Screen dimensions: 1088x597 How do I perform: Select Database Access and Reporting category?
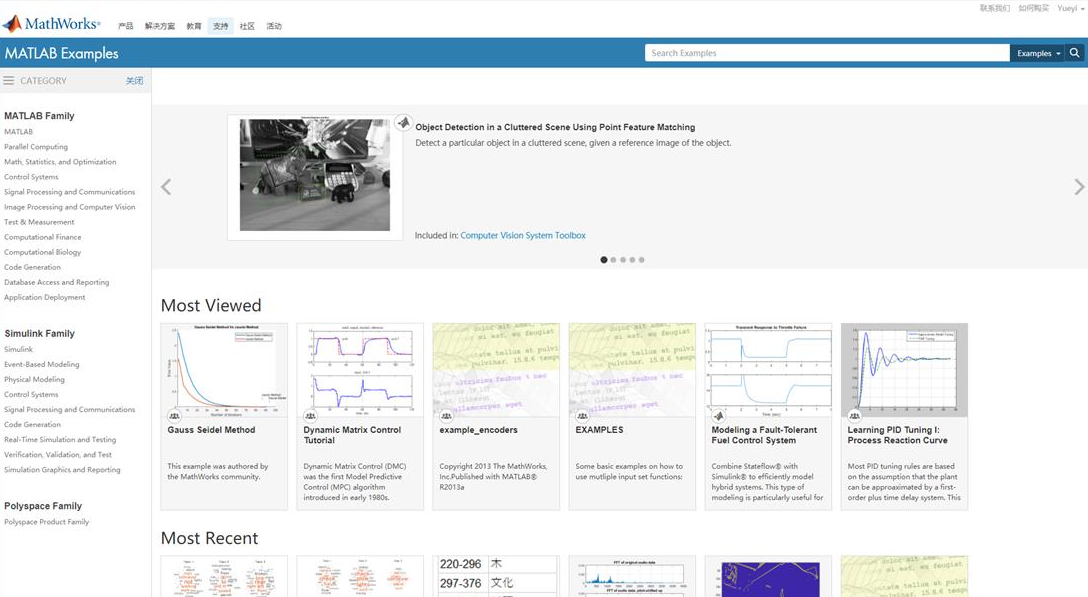point(57,282)
